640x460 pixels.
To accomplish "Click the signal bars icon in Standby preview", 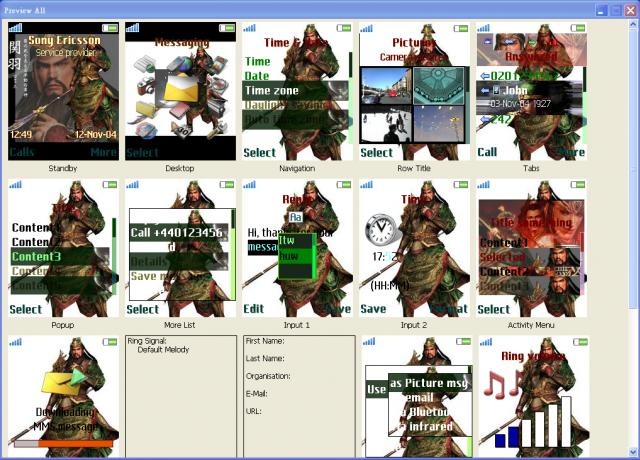I will (x=16, y=28).
